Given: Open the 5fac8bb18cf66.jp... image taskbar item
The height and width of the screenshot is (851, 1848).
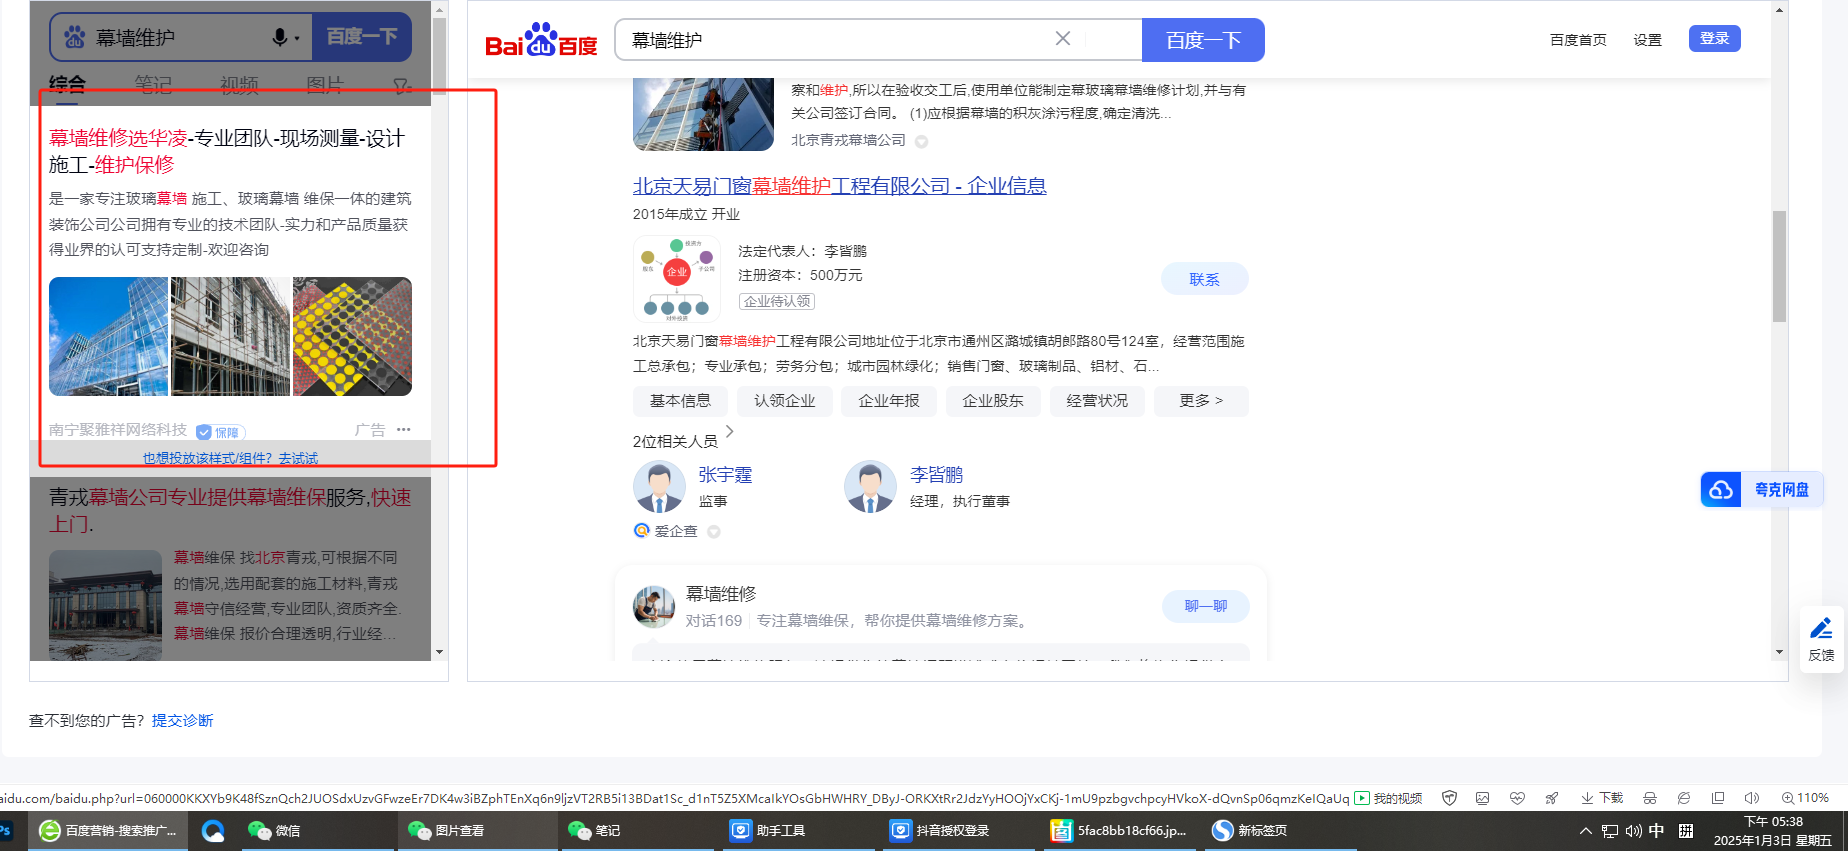Looking at the screenshot, I should click(x=1119, y=831).
